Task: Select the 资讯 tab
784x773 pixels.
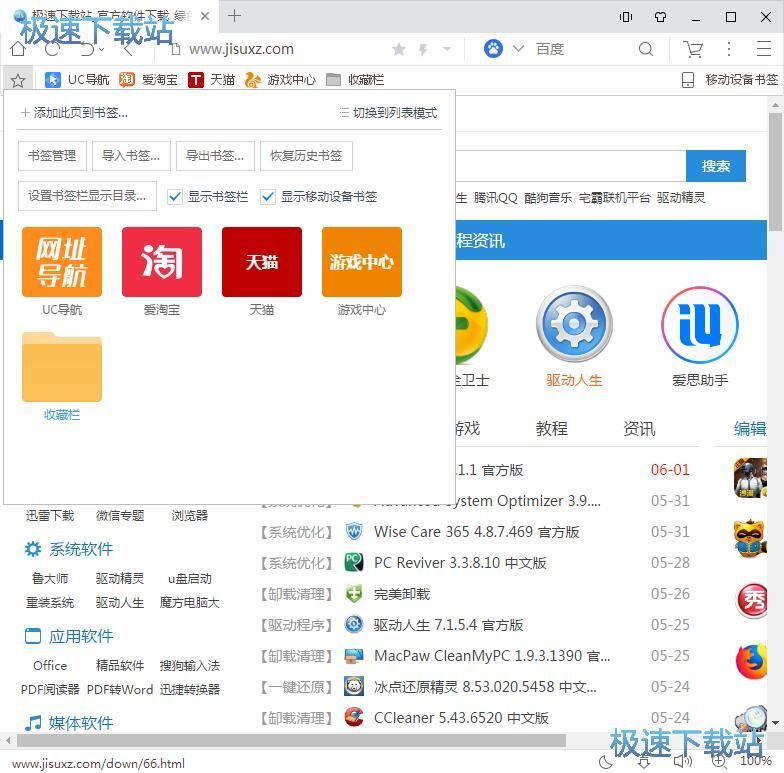Action: (639, 429)
